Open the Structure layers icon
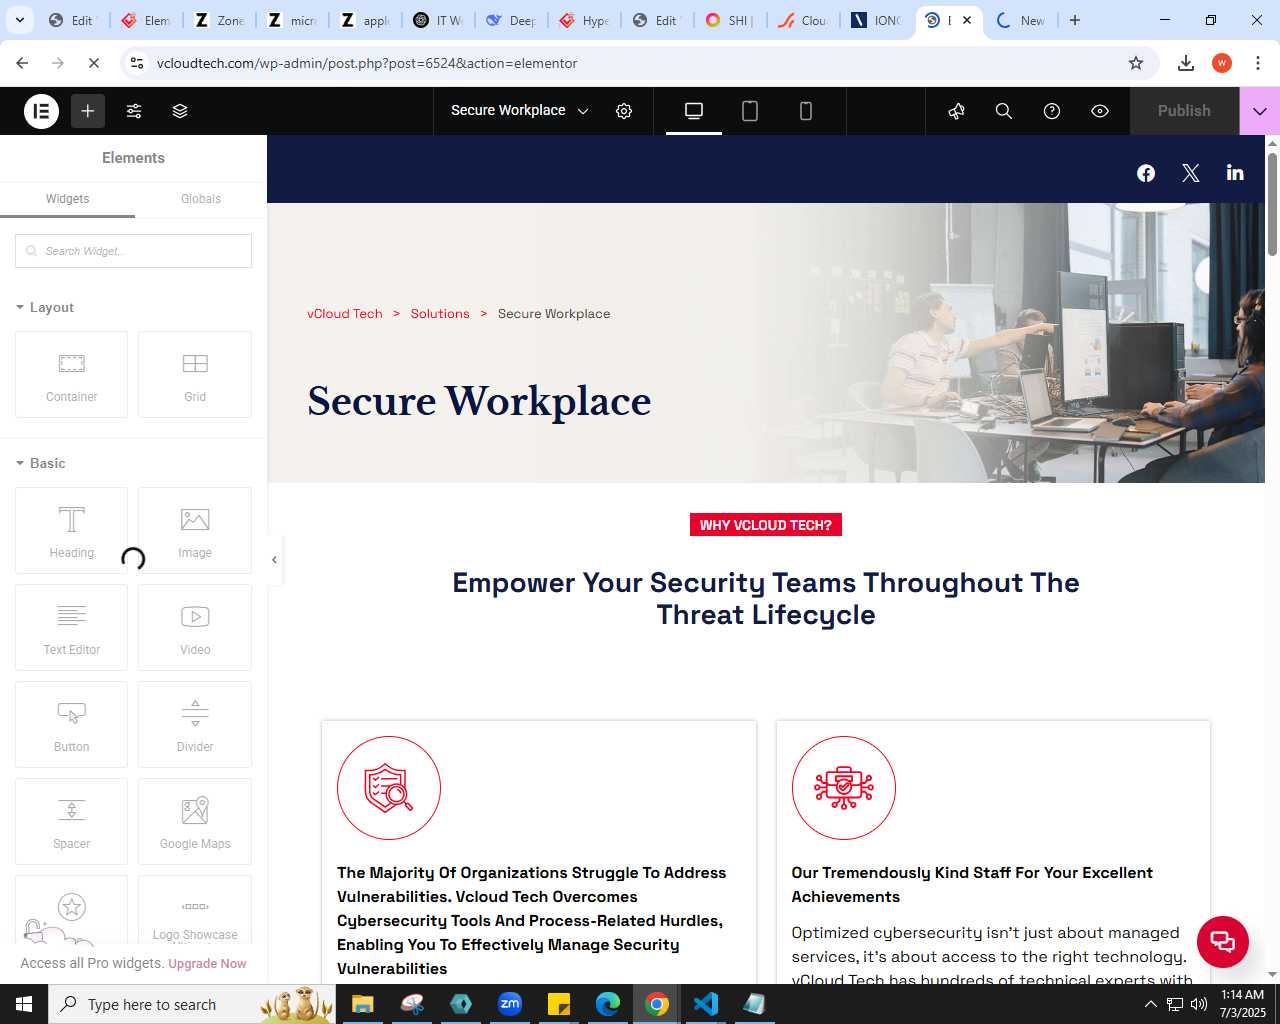 (180, 111)
